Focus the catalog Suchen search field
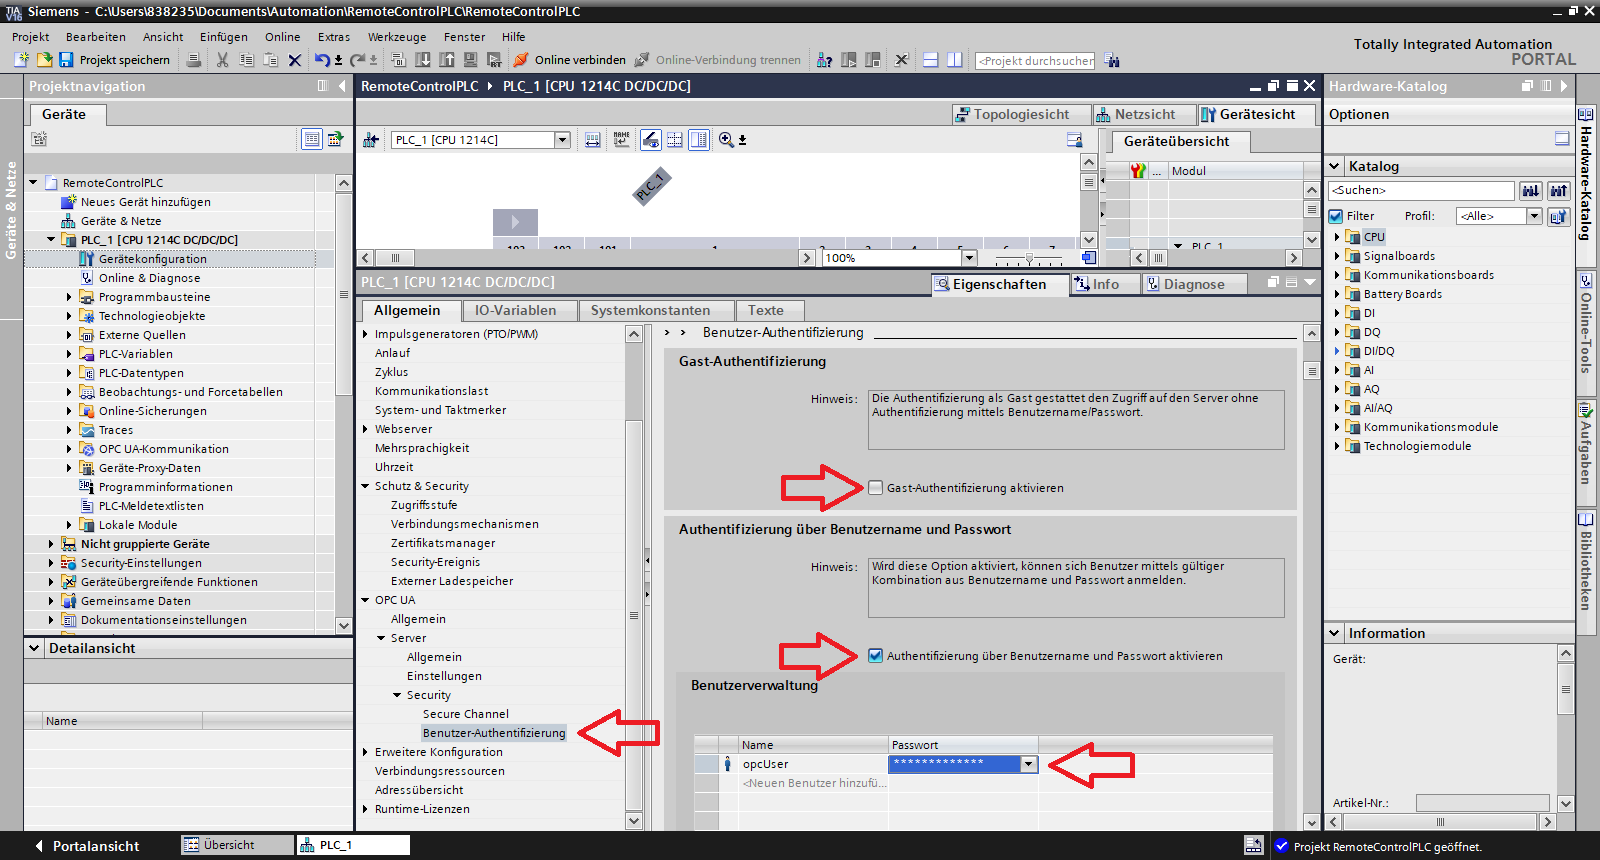The width and height of the screenshot is (1600, 860). click(x=1421, y=190)
